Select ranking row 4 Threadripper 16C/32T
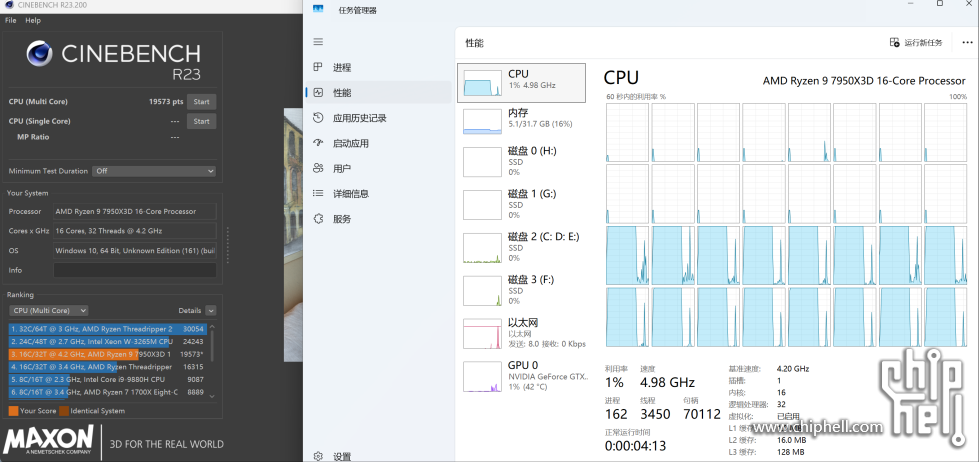This screenshot has width=979, height=462. point(107,367)
